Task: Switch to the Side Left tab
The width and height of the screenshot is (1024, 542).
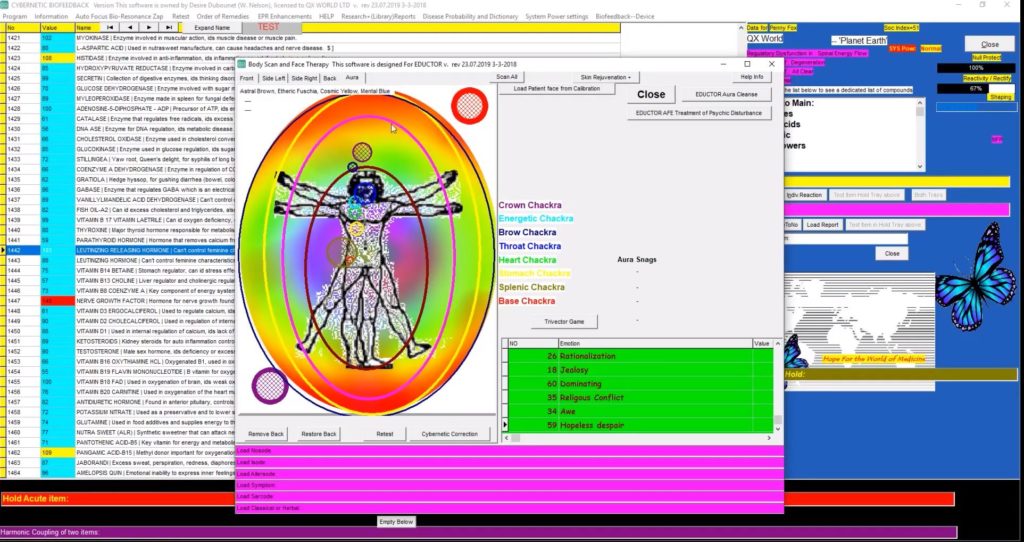Action: pos(274,78)
